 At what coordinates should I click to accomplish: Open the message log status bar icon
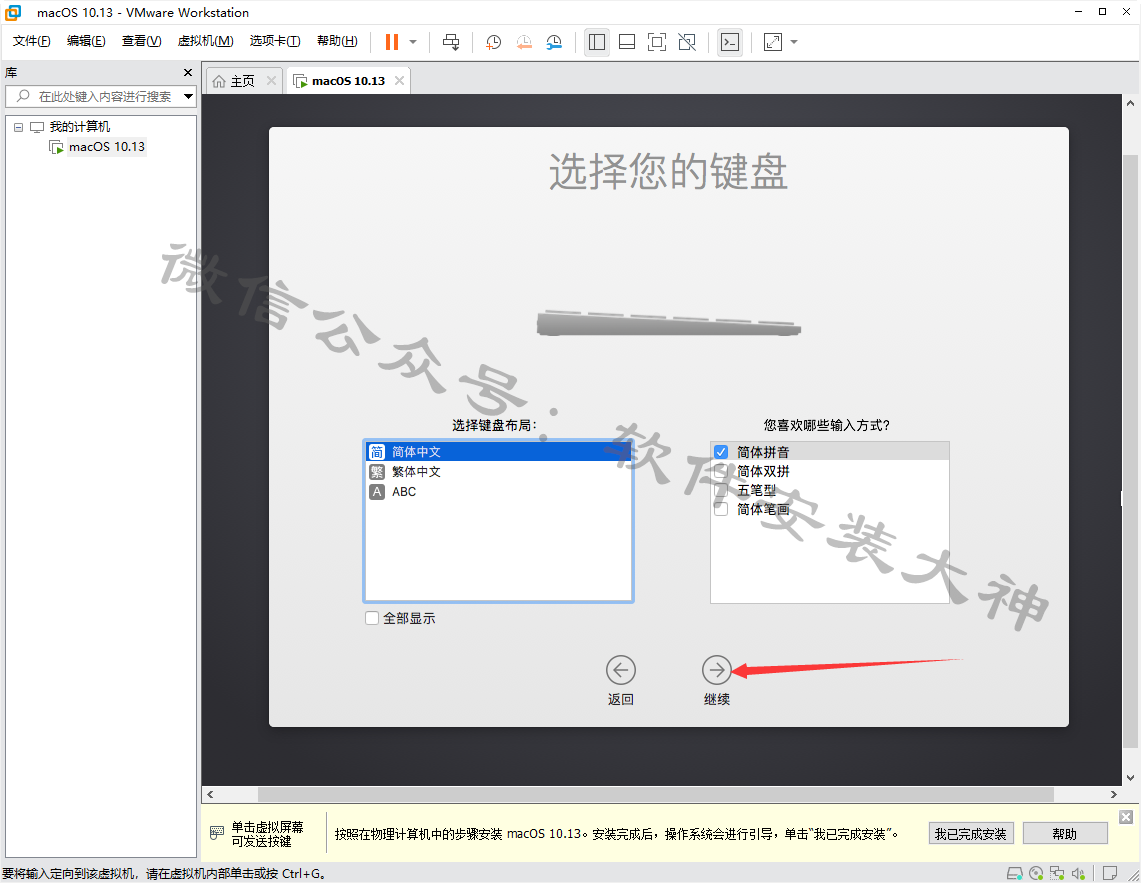click(x=1110, y=873)
